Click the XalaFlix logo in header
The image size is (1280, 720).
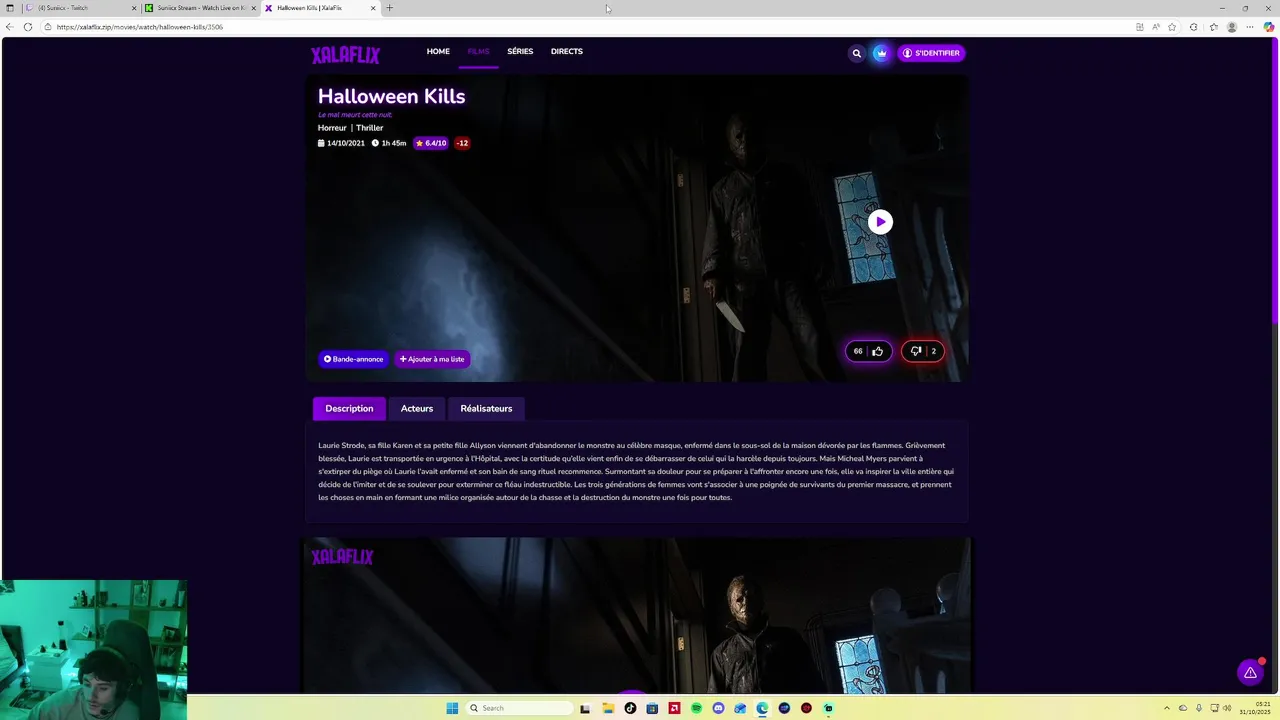click(345, 55)
